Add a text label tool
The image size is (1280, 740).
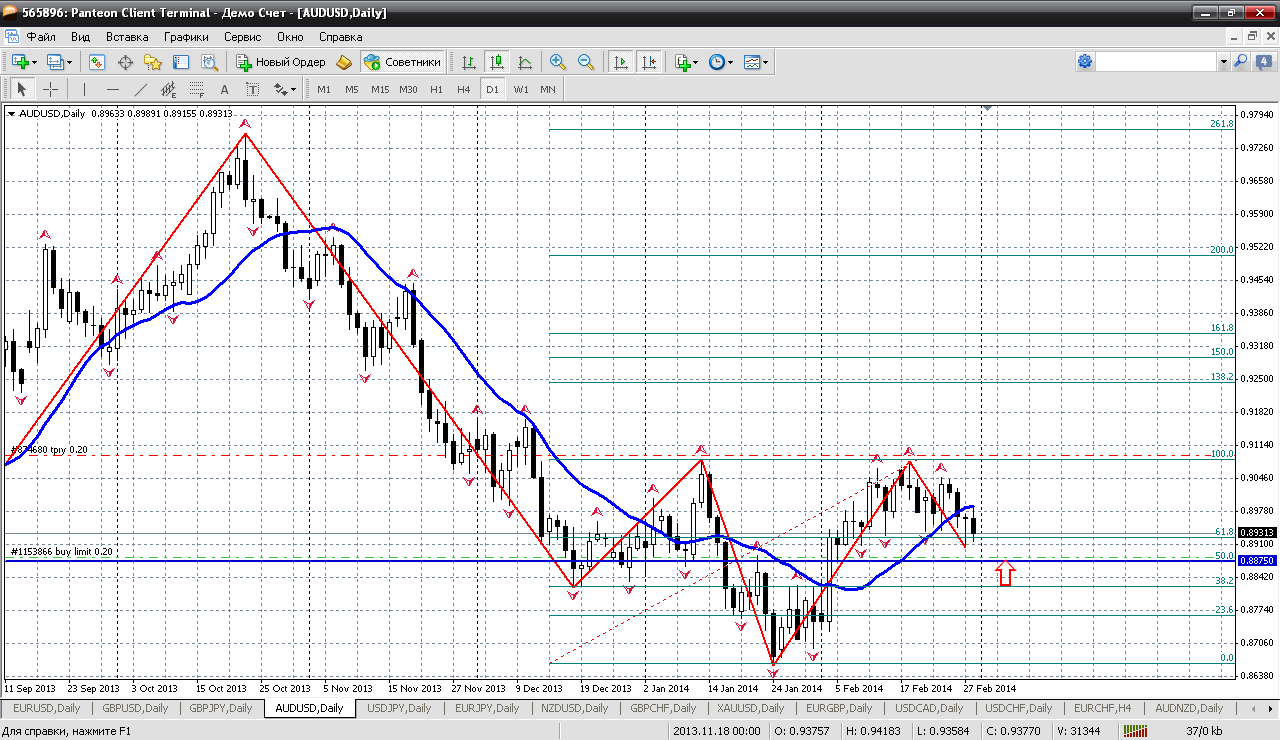(225, 89)
